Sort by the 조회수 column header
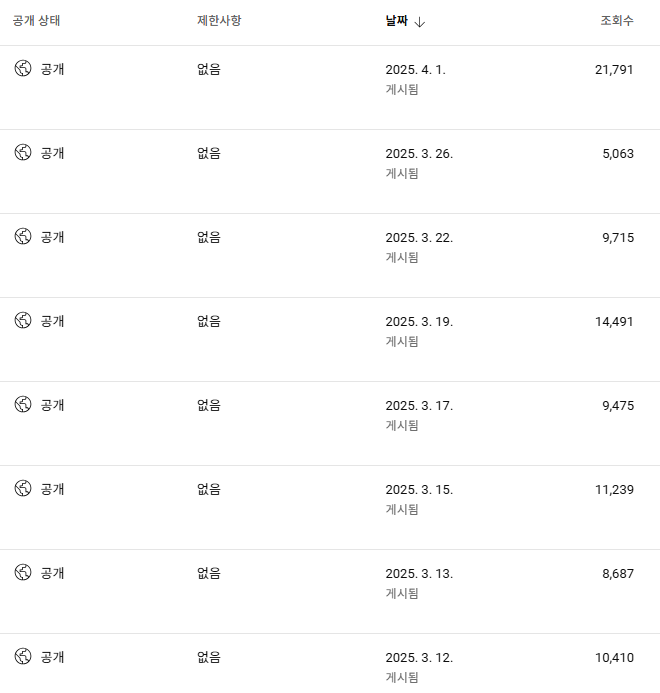 [617, 21]
